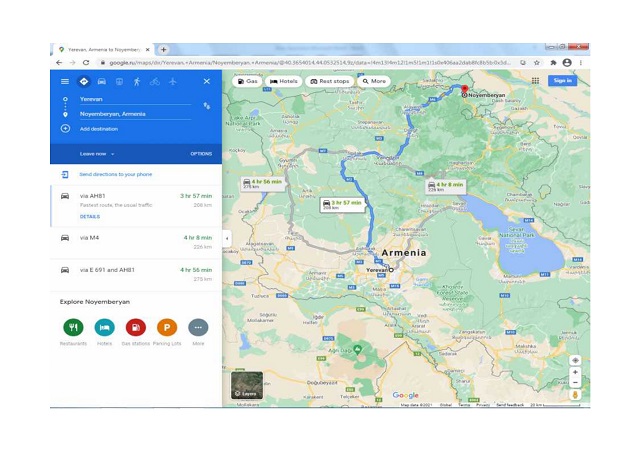The height and width of the screenshot is (452, 640).
Task: Close the directions panel
Action: tap(207, 81)
